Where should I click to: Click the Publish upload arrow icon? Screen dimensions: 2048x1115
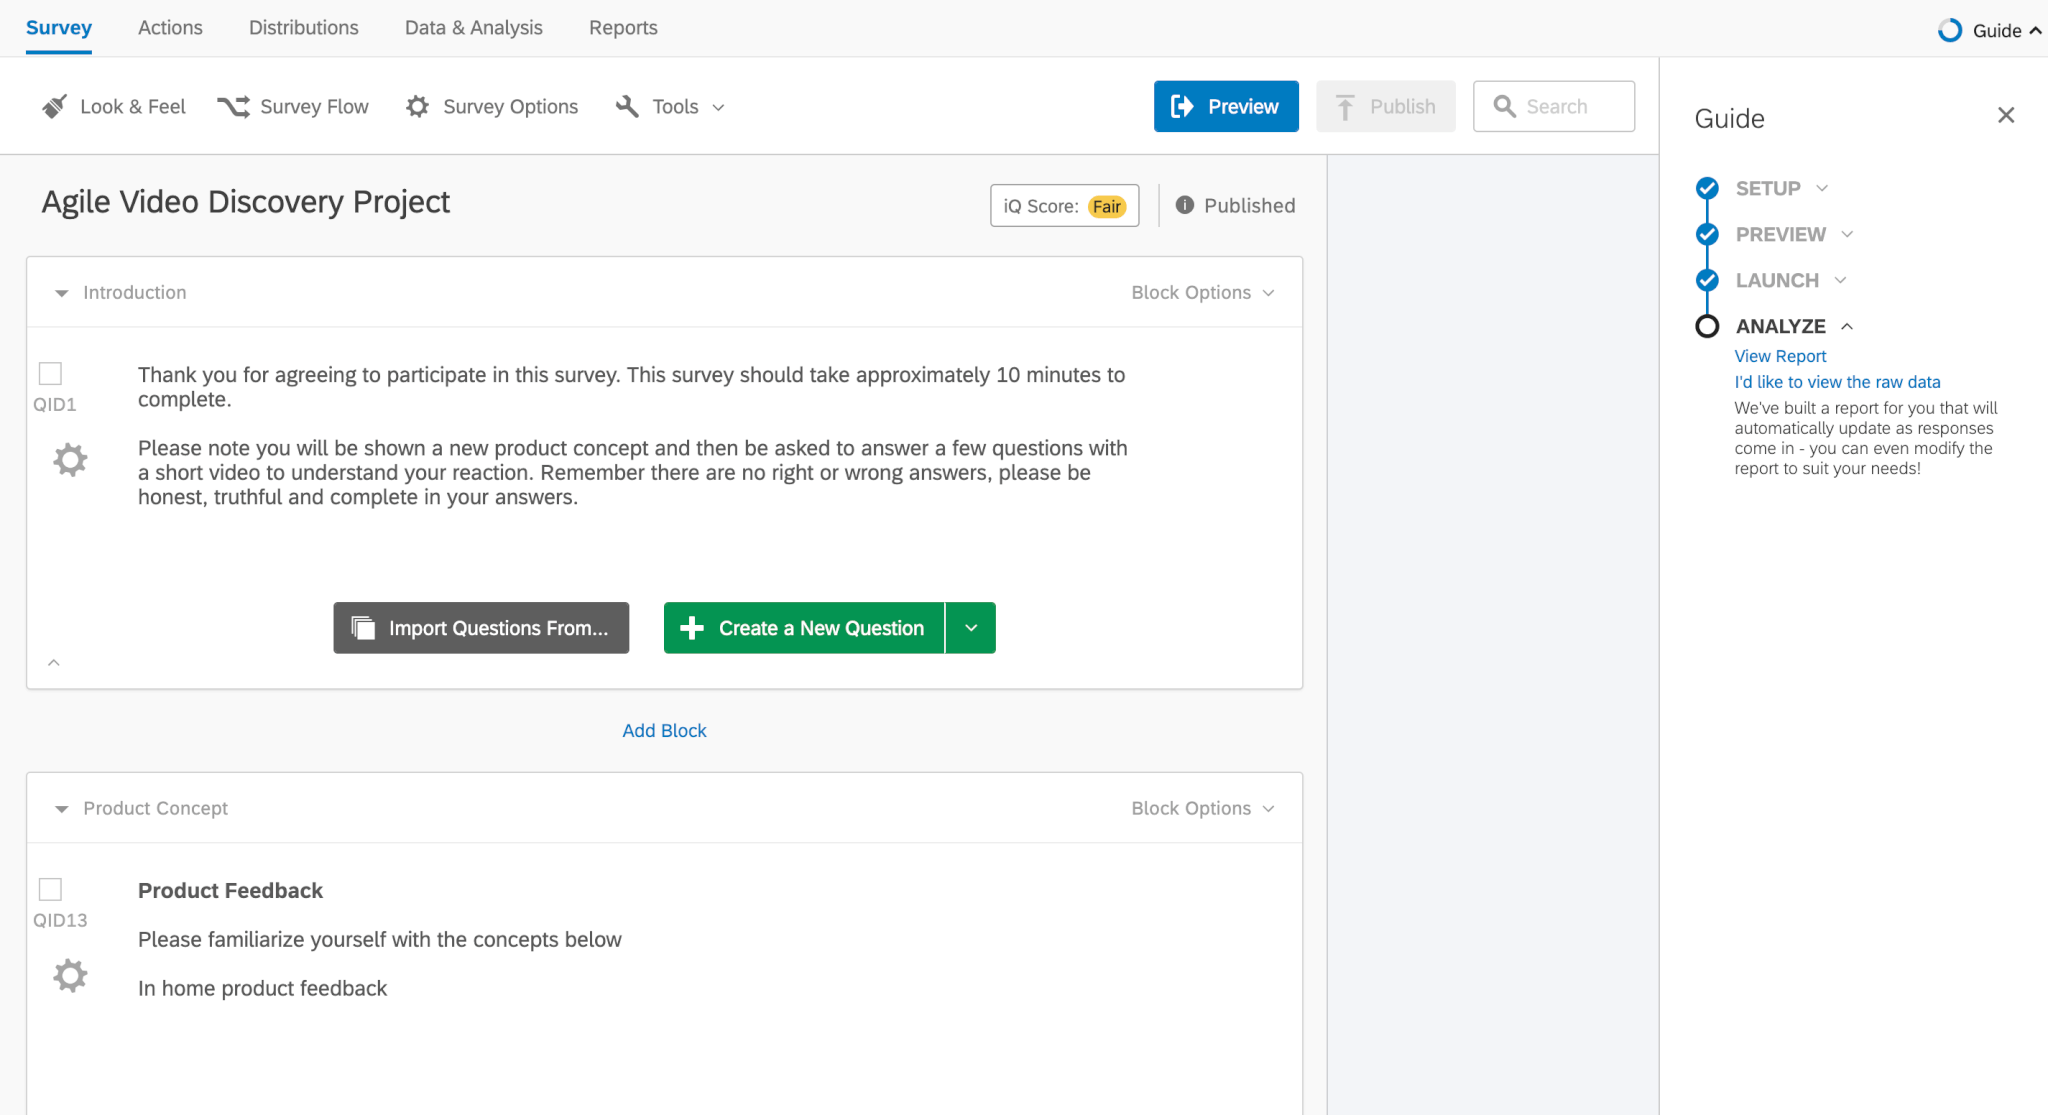tap(1345, 107)
